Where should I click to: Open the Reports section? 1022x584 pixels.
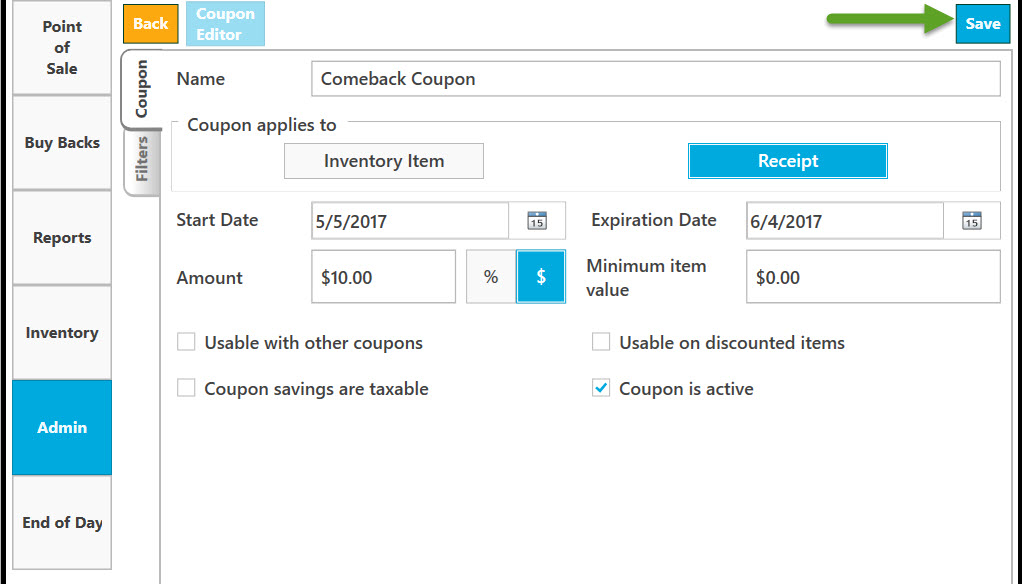click(x=62, y=238)
